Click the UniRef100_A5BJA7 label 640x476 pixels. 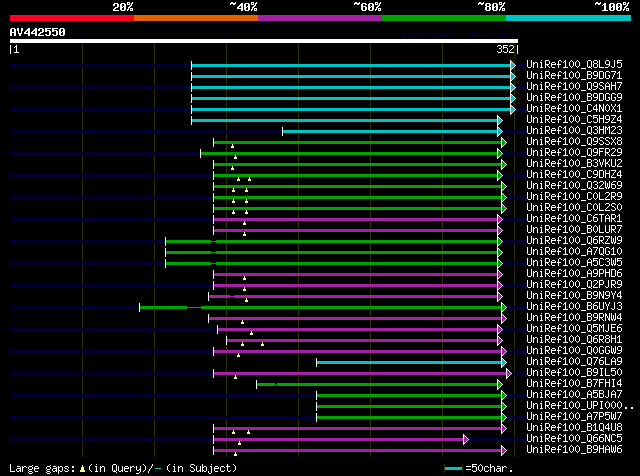pos(574,395)
